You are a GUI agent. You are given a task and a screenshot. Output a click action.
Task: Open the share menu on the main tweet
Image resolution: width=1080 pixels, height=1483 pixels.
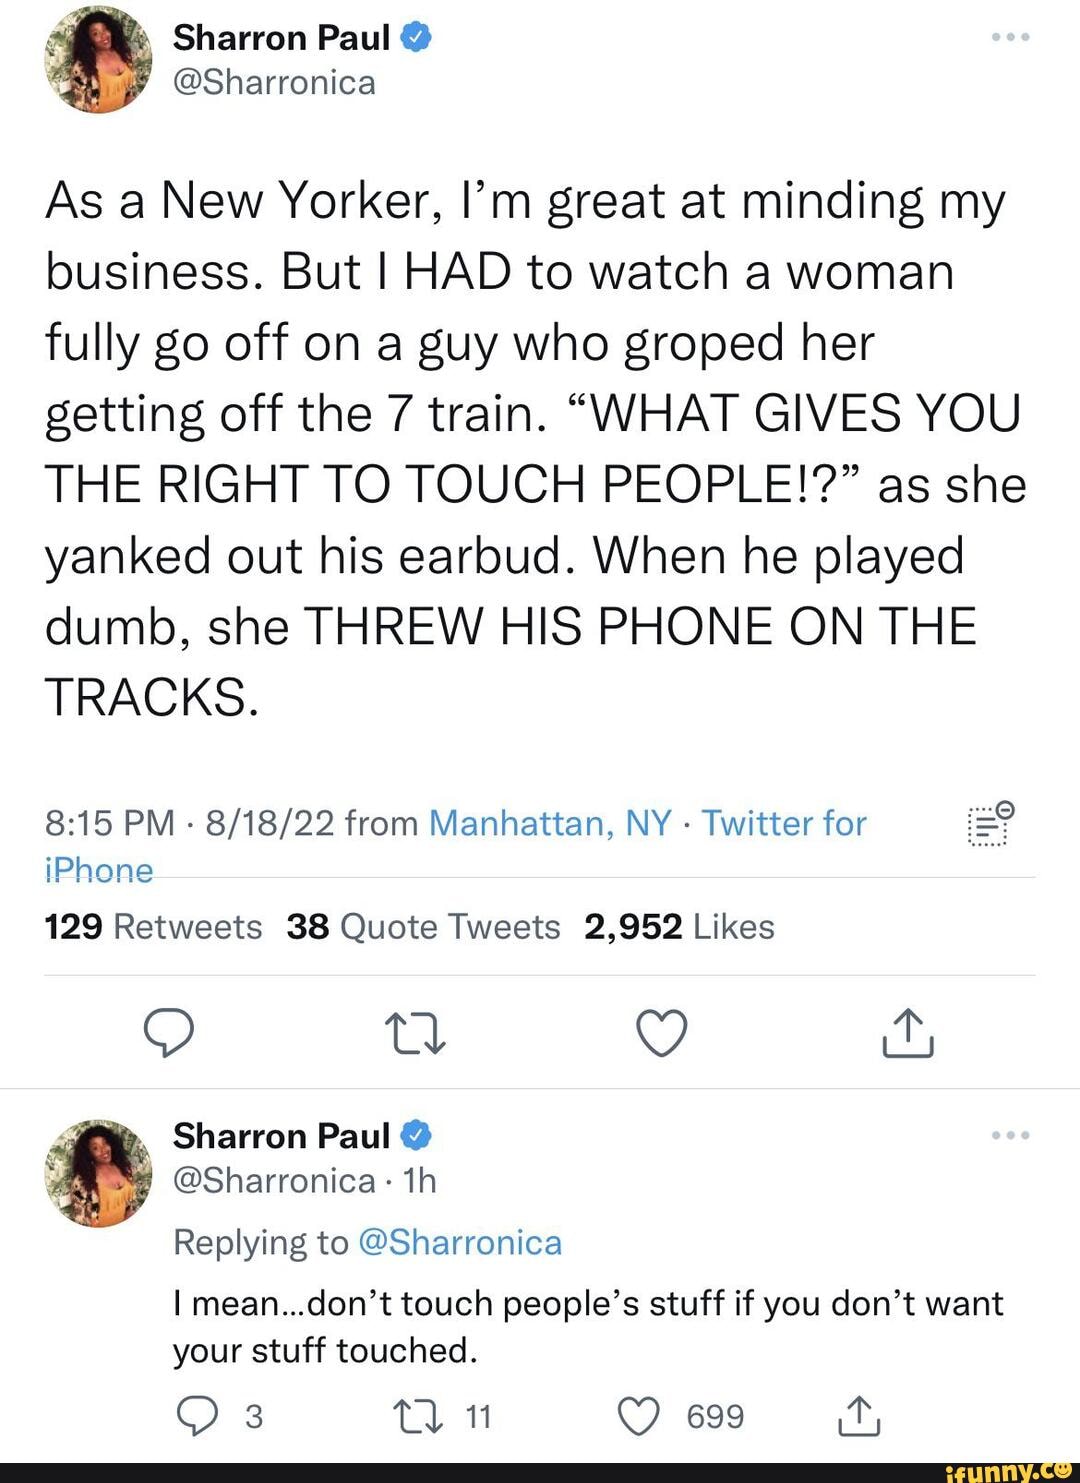(x=908, y=1035)
